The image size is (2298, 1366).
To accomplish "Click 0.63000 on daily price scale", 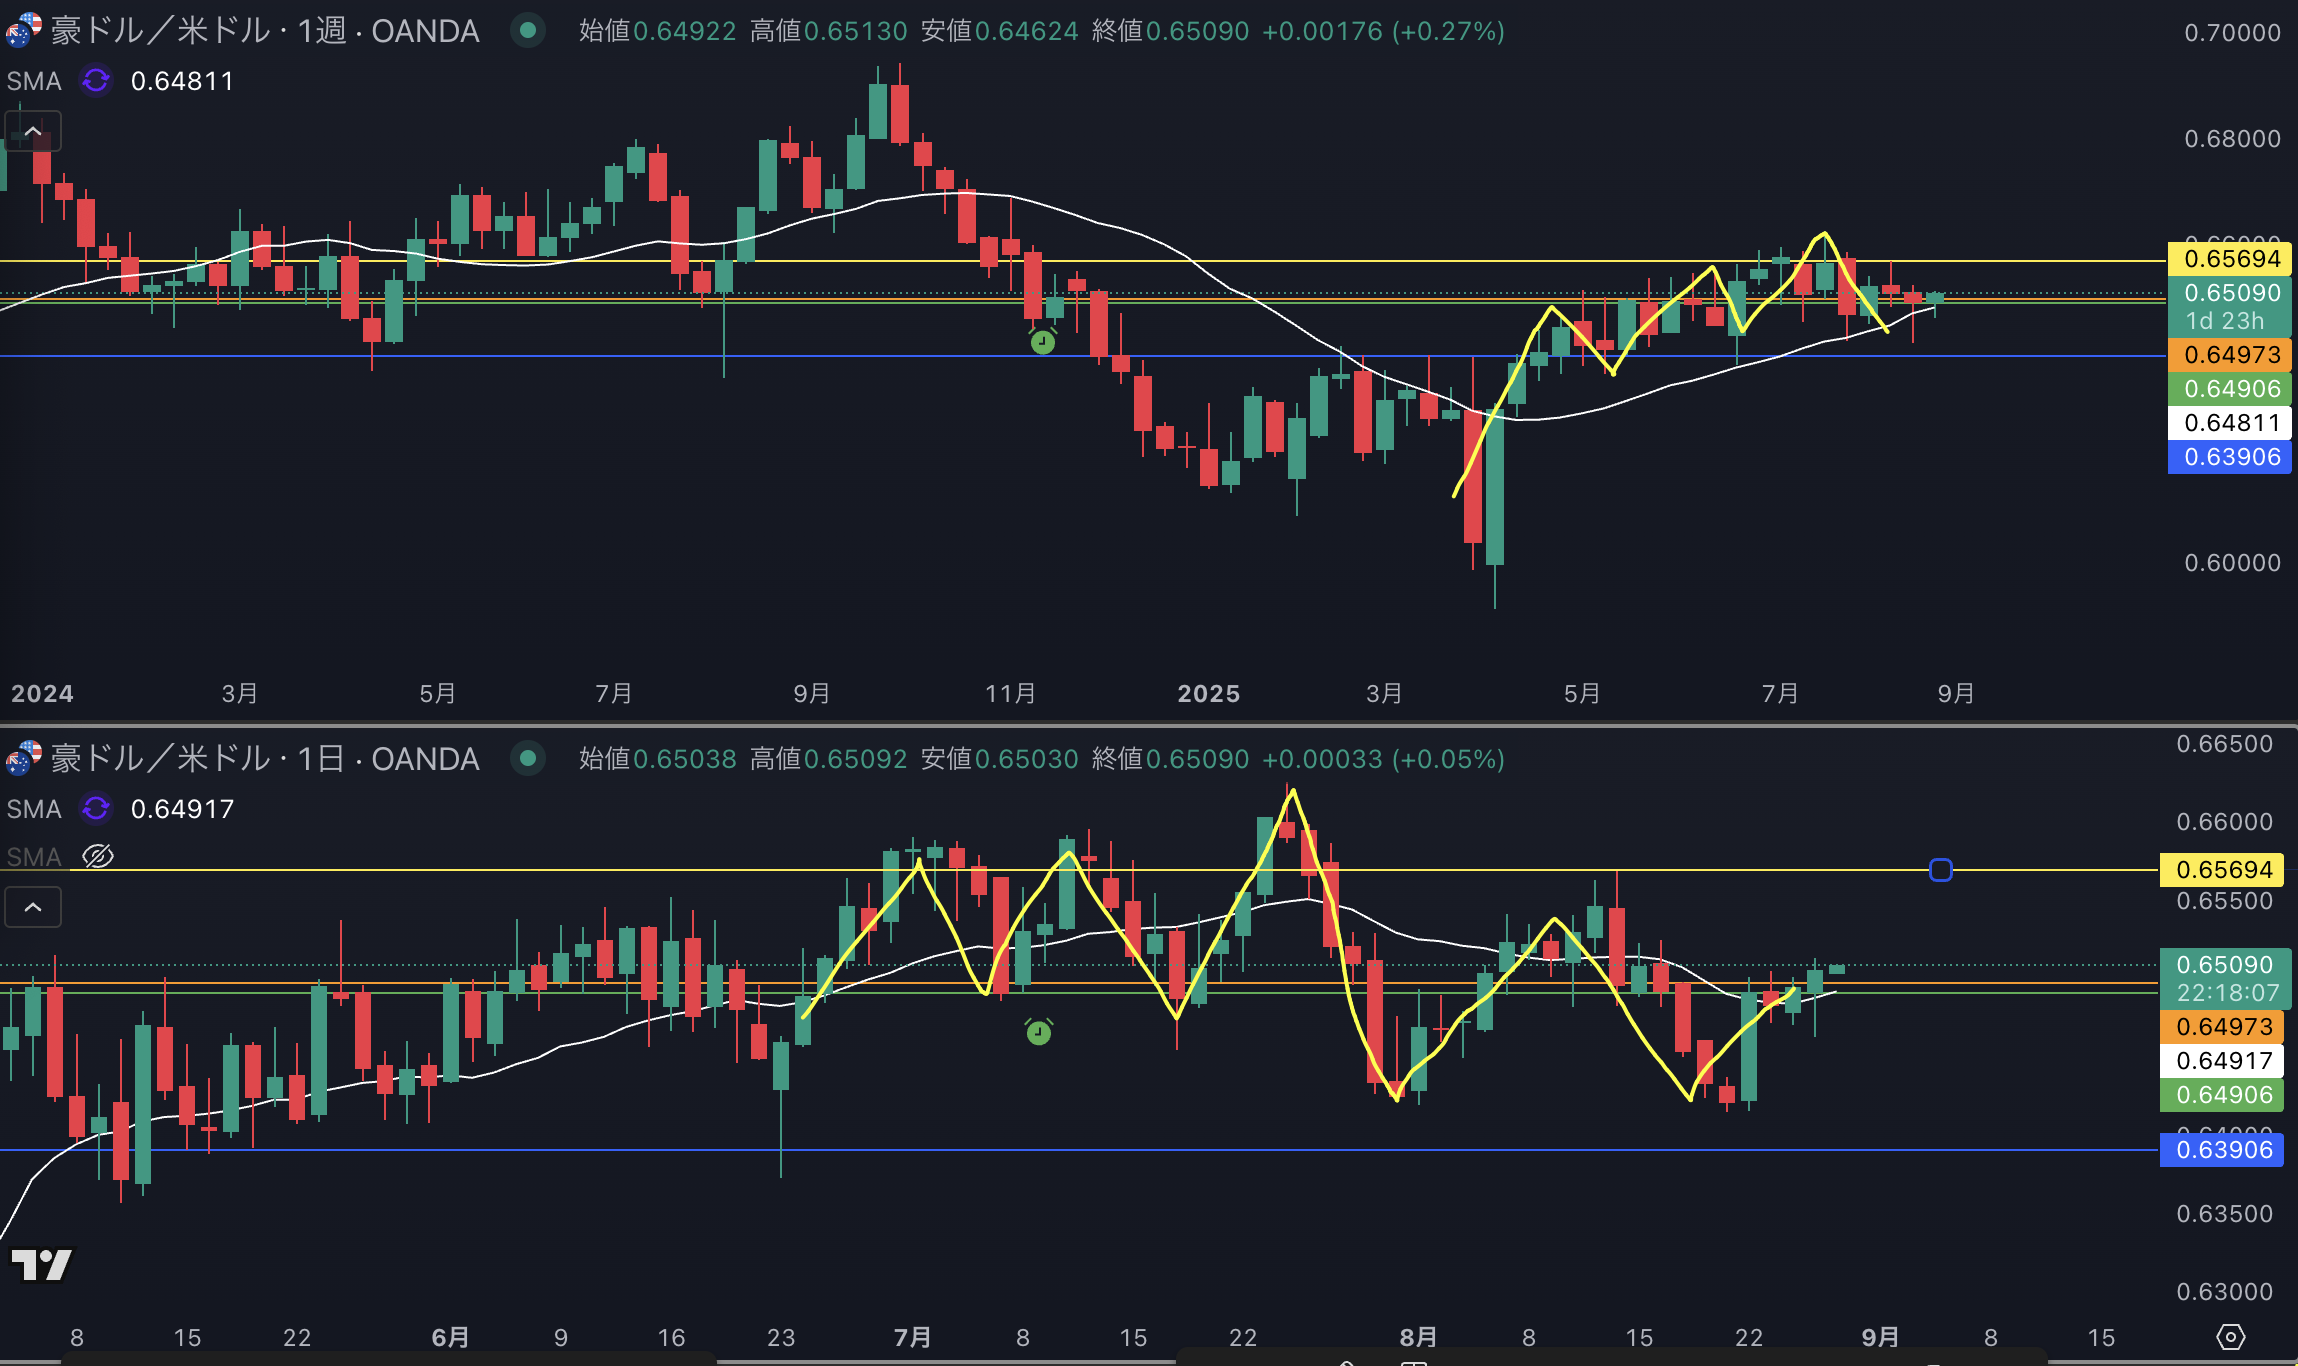I will 2225,1292.
